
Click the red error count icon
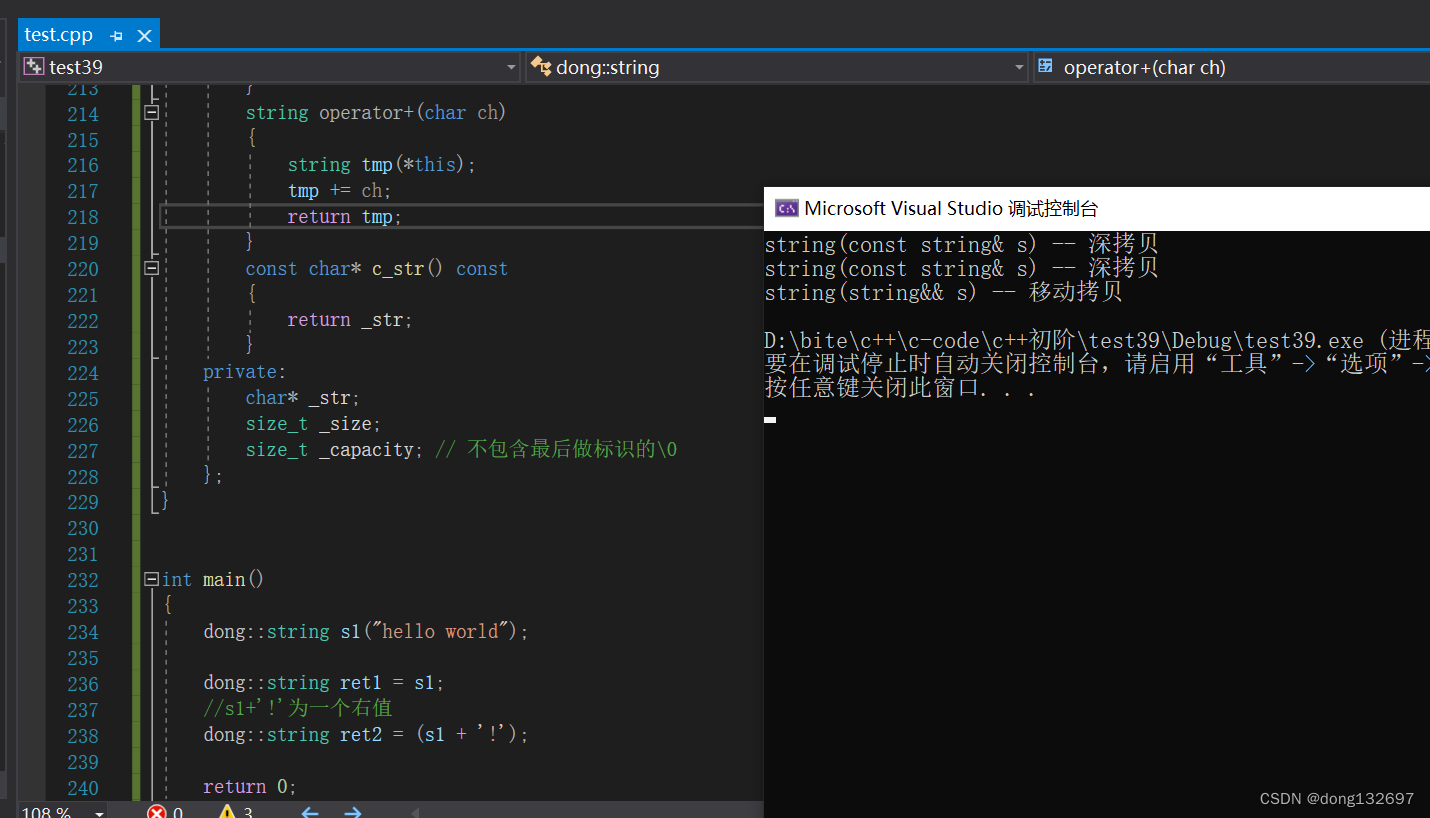point(157,812)
